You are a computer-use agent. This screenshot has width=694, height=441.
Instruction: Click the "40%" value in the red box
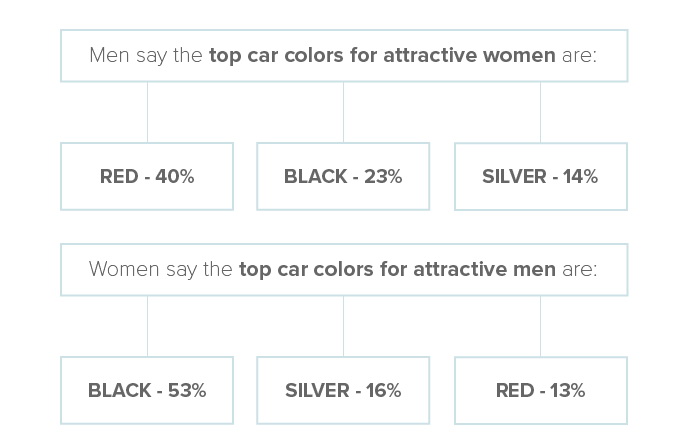click(x=176, y=177)
